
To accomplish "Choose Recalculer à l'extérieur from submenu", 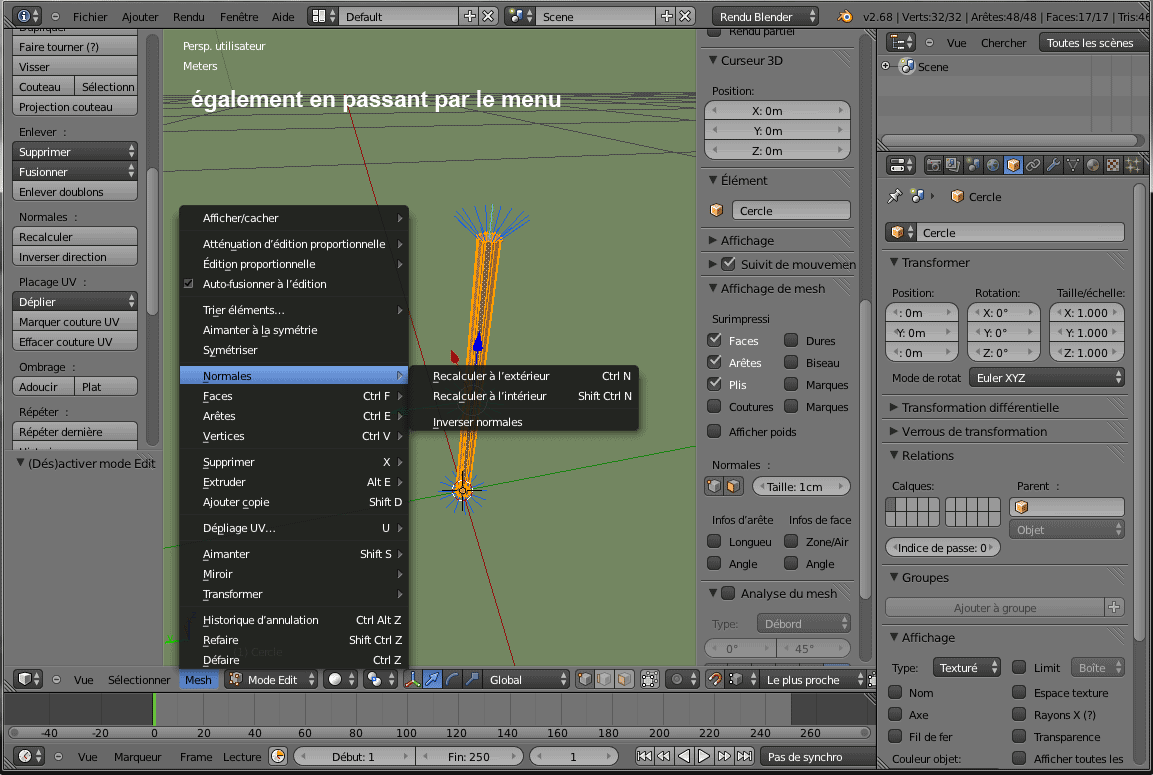I will click(491, 376).
